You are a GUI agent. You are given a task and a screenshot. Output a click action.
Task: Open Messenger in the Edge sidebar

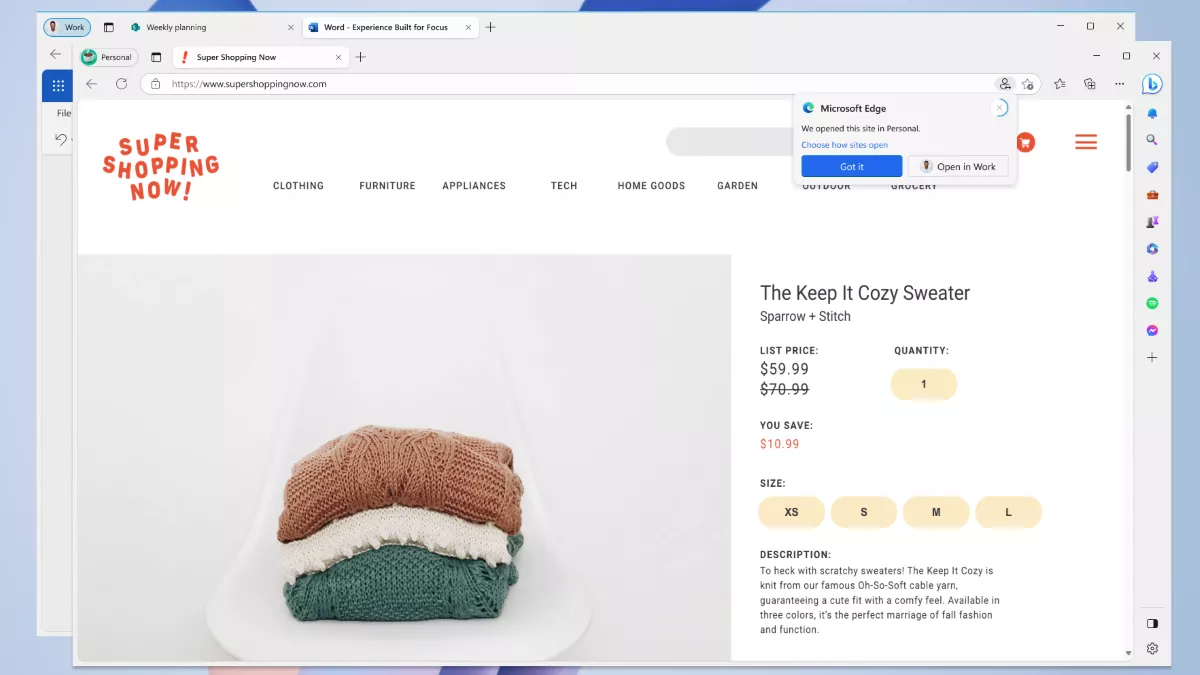pos(1152,330)
